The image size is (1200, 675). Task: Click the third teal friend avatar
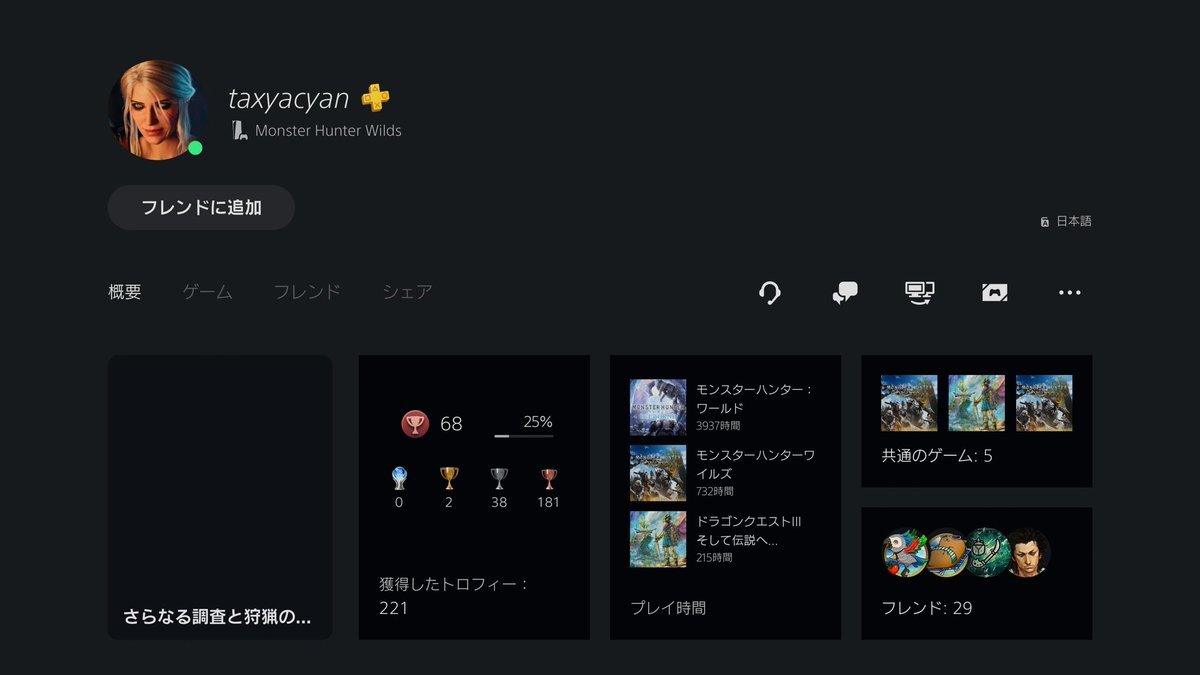pyautogui.click(x=986, y=553)
